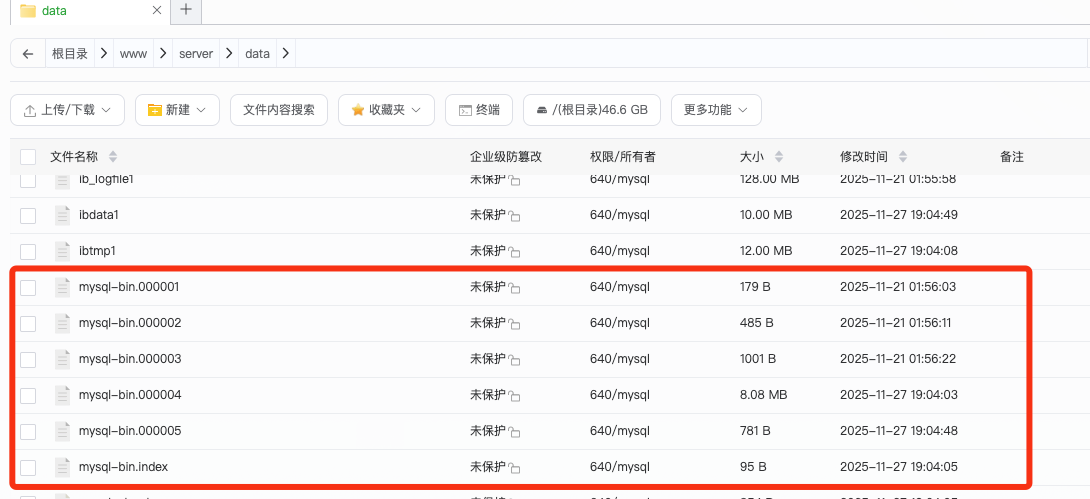Open file name mysql-bin.000004
The image size is (1090, 499).
pos(130,395)
